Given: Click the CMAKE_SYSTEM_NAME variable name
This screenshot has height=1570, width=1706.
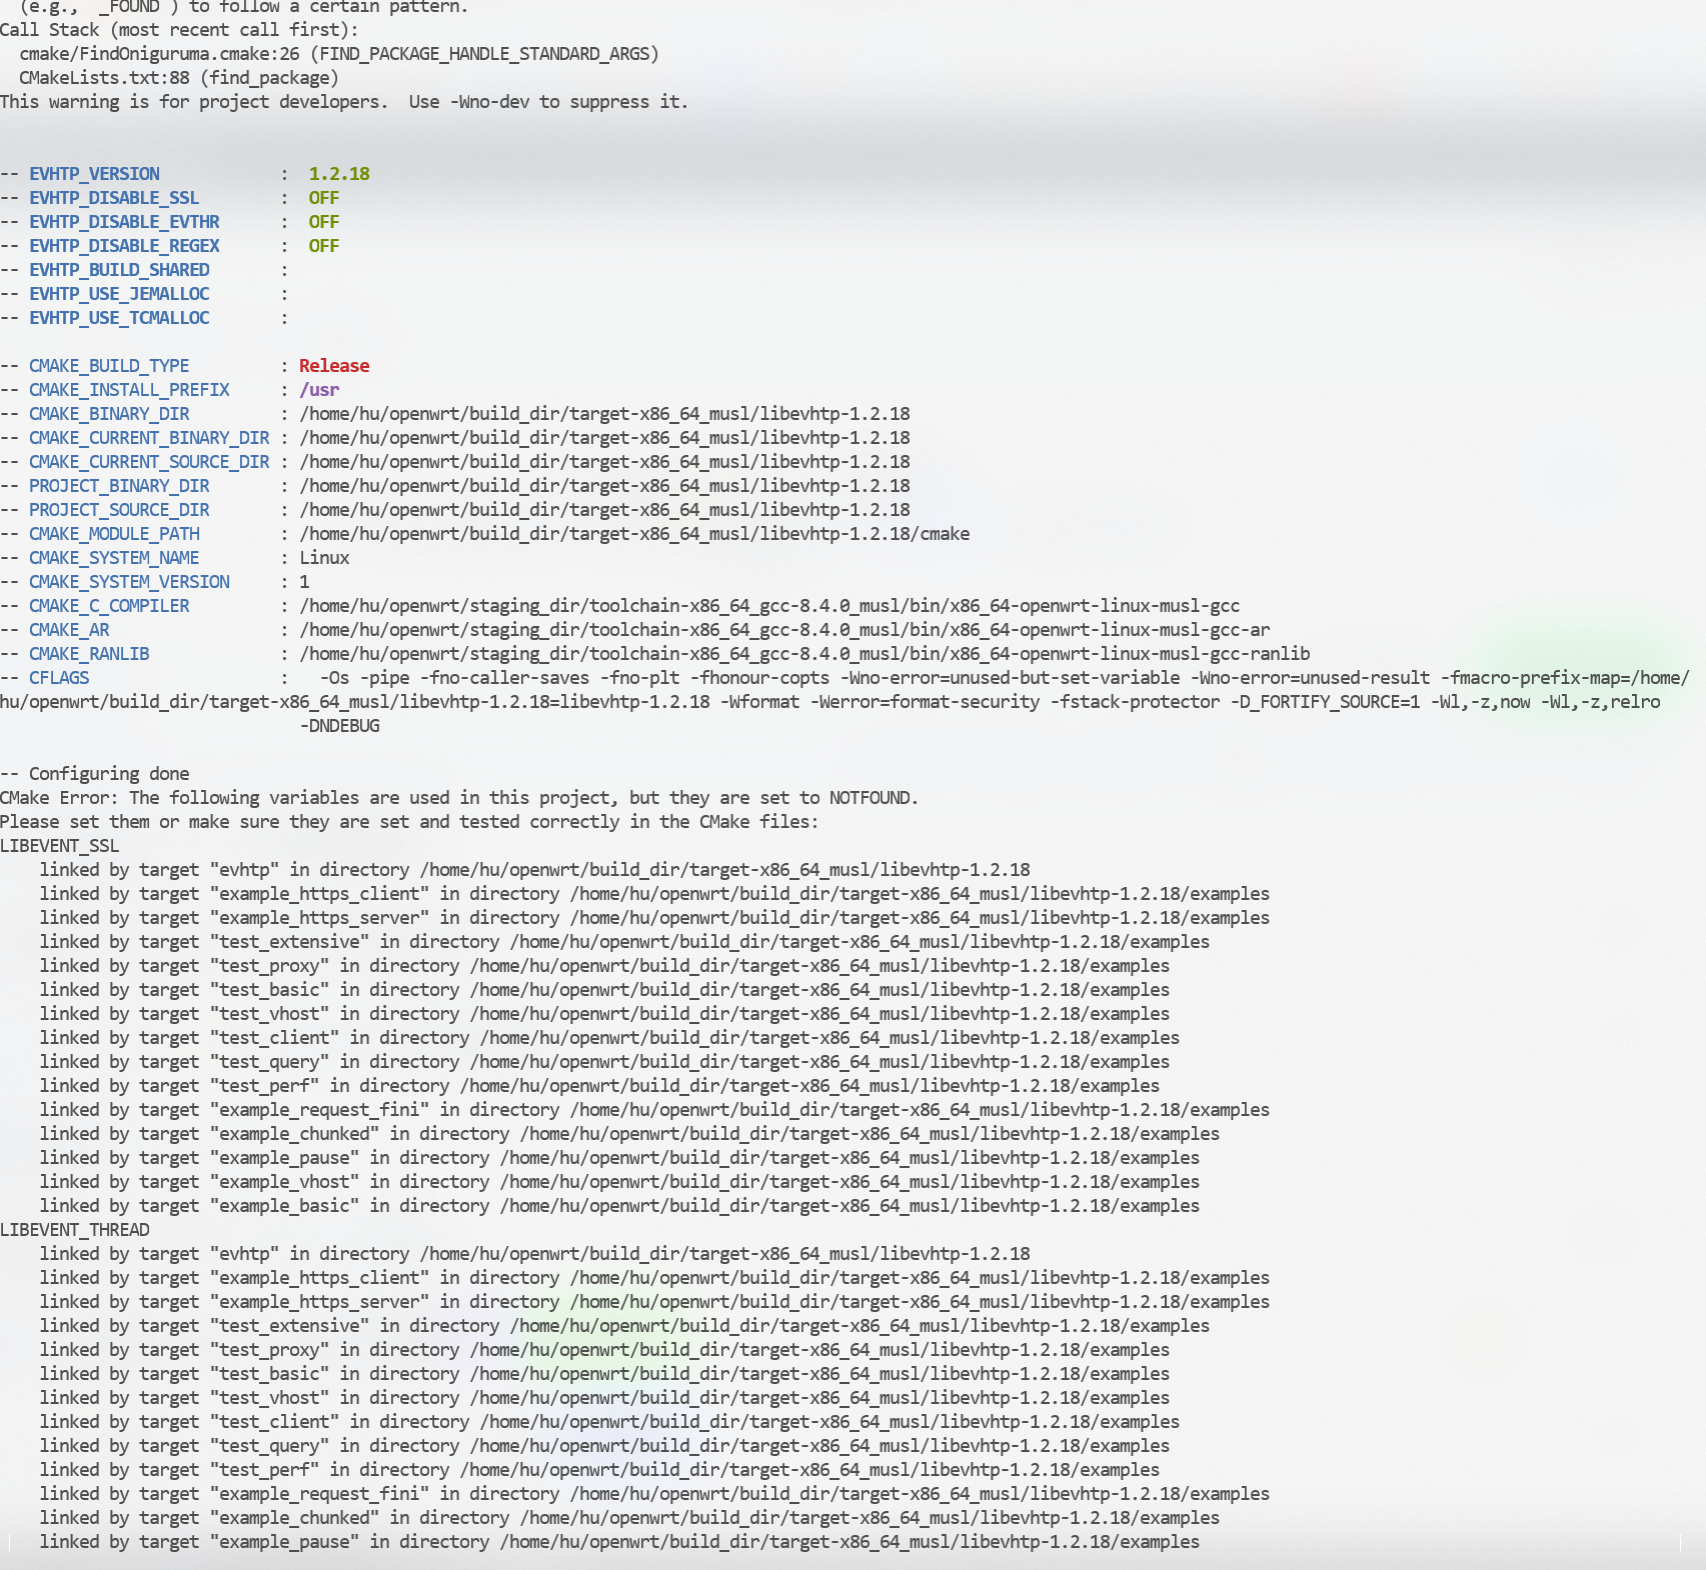Looking at the screenshot, I should pyautogui.click(x=114, y=558).
